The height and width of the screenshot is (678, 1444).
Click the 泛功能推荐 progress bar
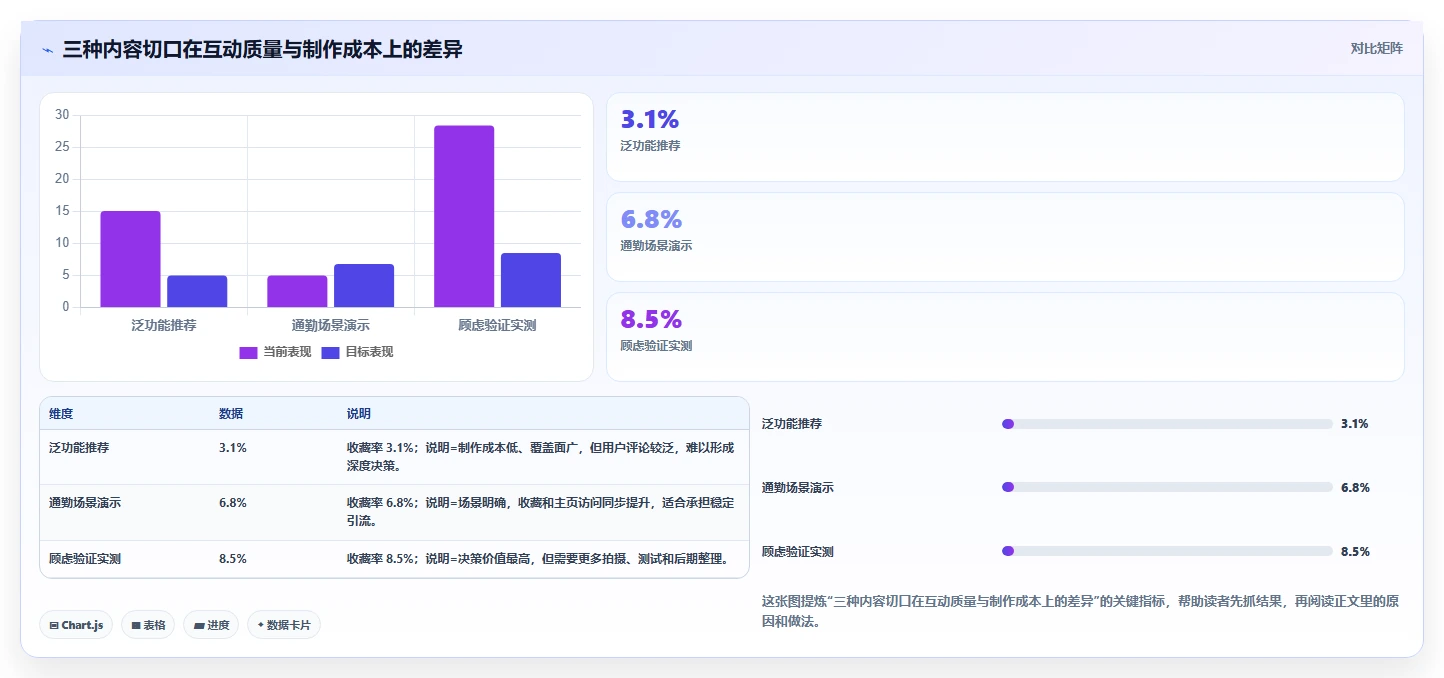point(1167,424)
